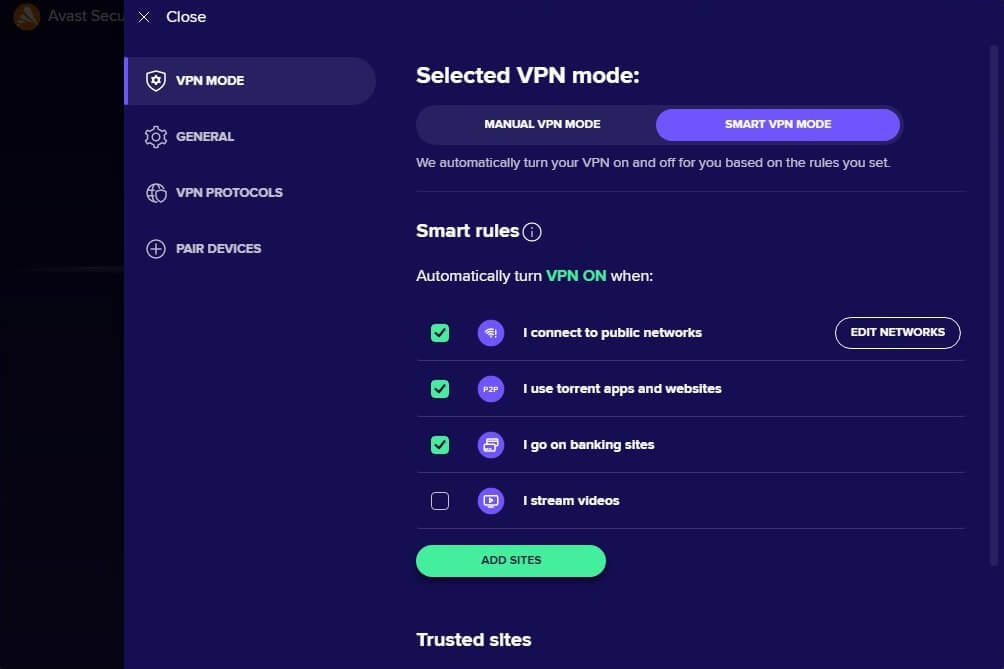Screen dimensions: 1004x669
Task: Select the VPN Mode shield icon
Action: click(x=157, y=80)
